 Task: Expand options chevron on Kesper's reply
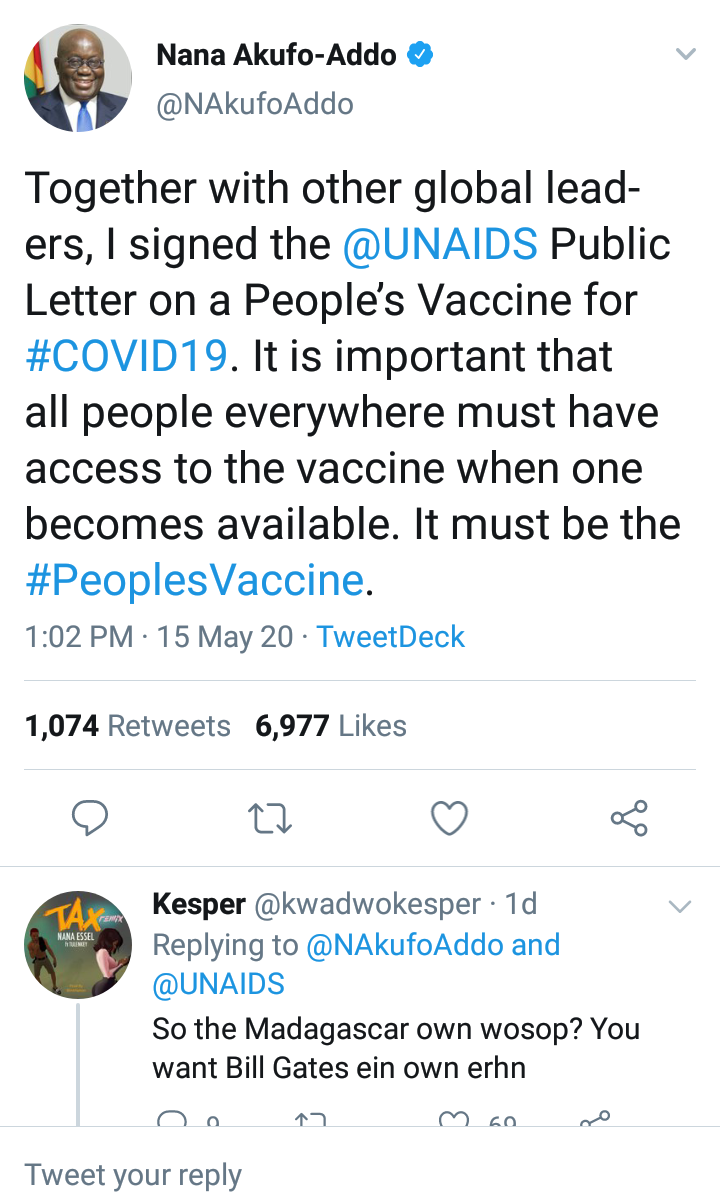pyautogui.click(x=680, y=907)
